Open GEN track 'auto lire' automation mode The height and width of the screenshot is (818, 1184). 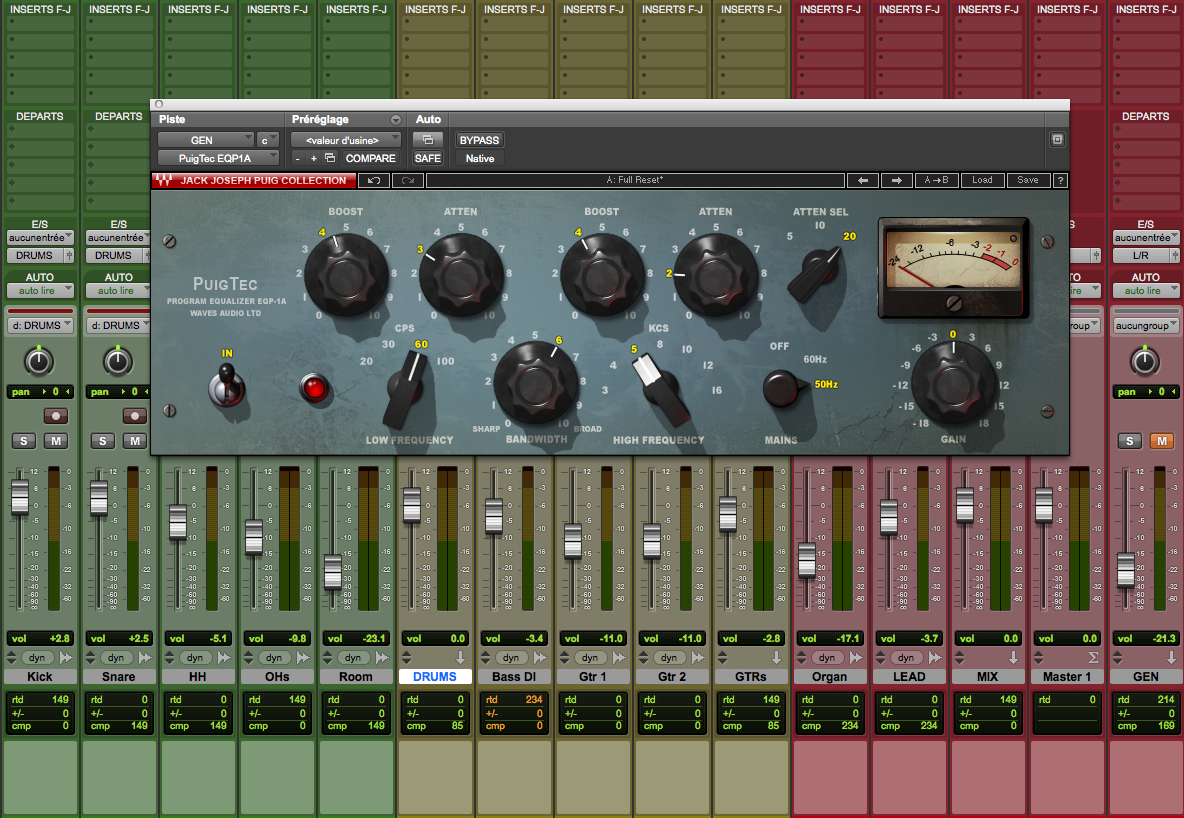click(x=1145, y=291)
